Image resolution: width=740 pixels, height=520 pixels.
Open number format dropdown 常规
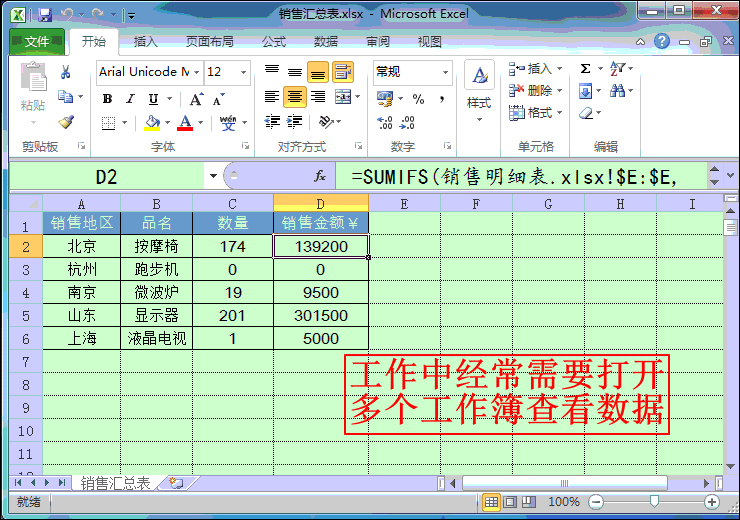[x=445, y=72]
